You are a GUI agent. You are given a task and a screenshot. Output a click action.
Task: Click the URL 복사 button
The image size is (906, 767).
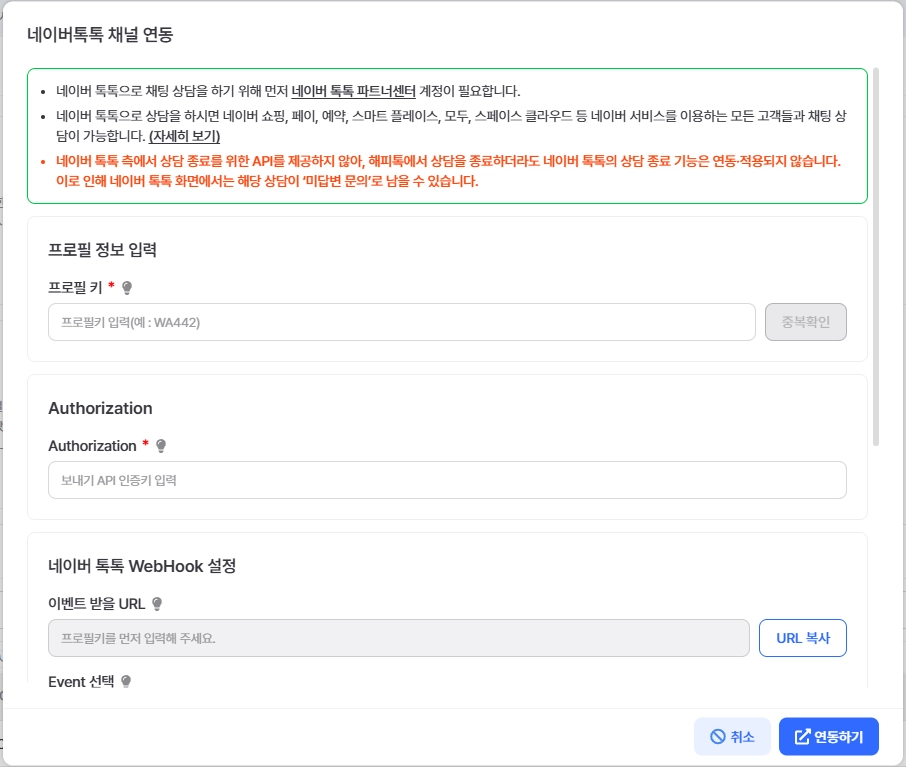click(x=802, y=638)
